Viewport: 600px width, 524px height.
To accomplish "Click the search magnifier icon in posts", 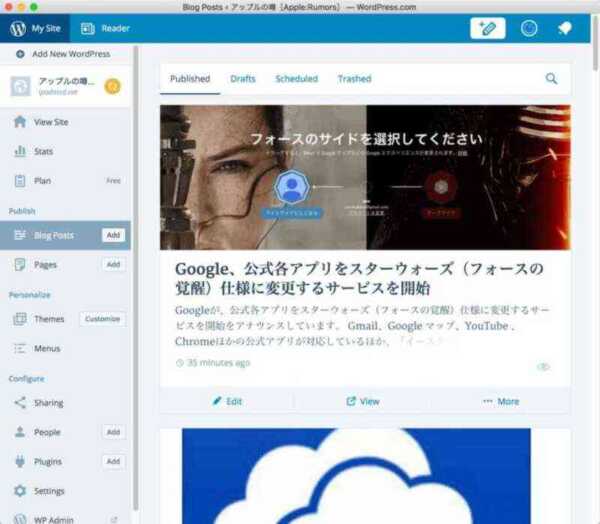I will pyautogui.click(x=551, y=79).
